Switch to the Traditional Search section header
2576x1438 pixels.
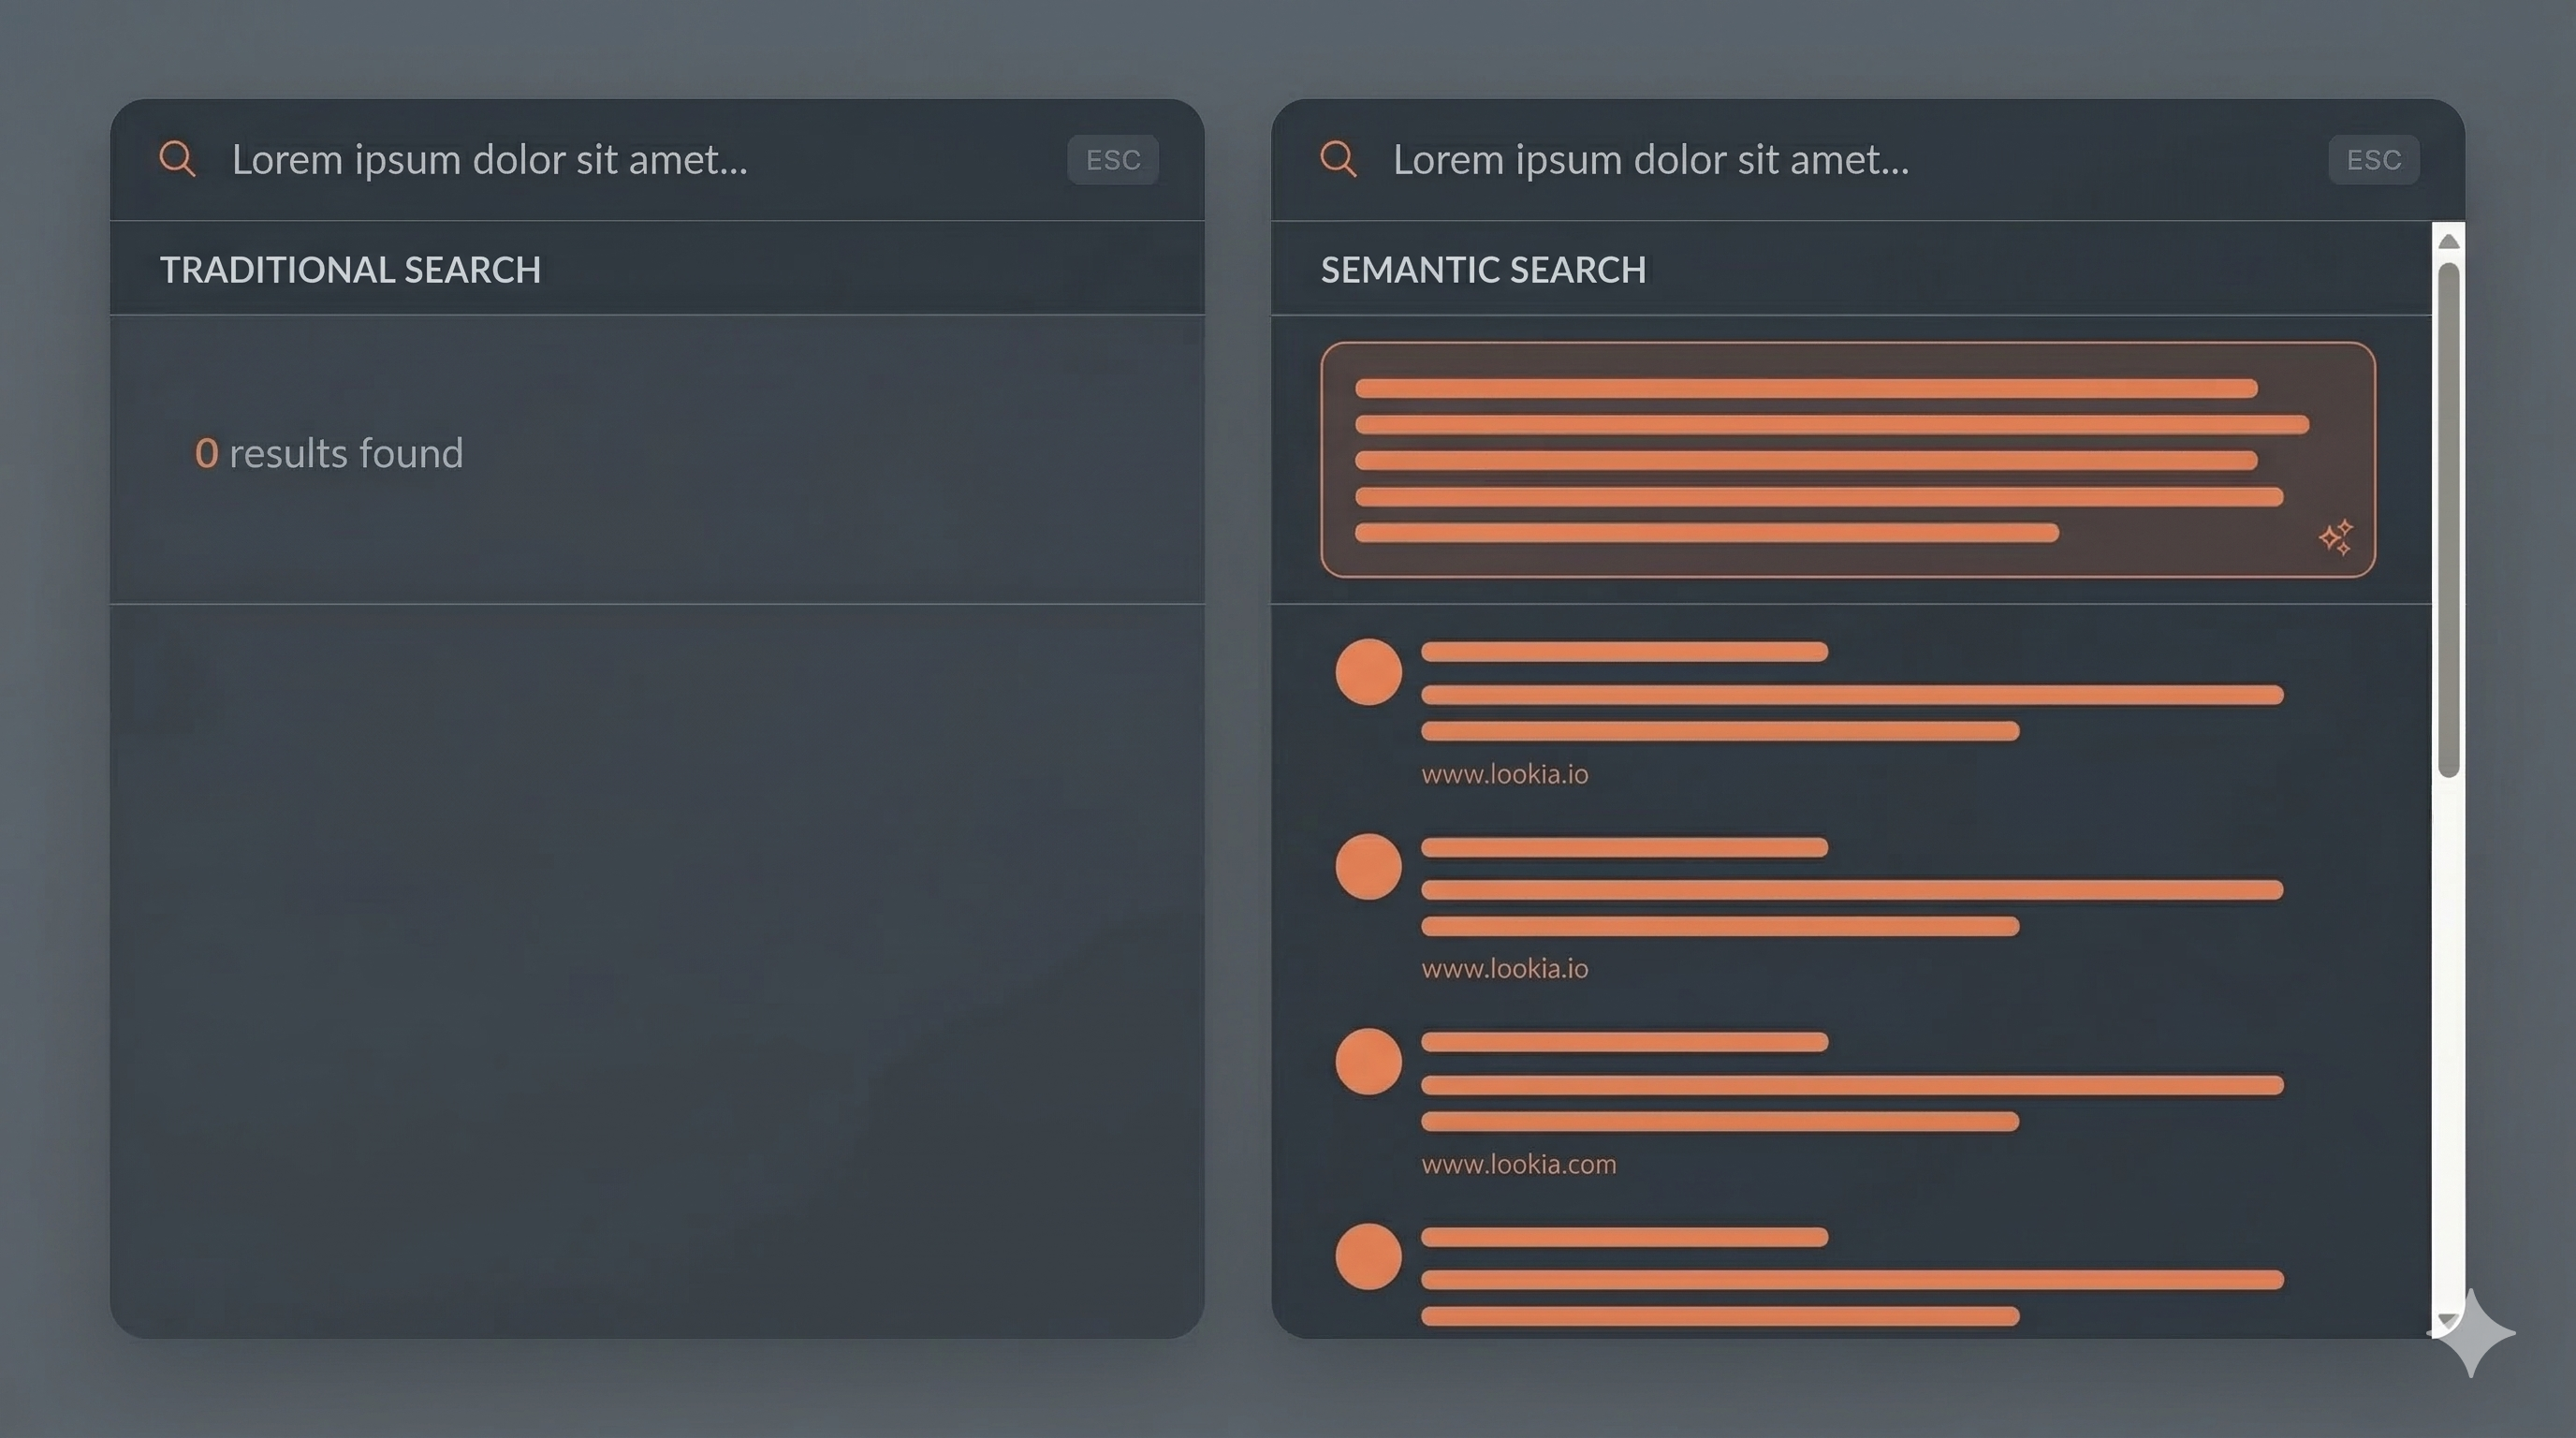350,268
